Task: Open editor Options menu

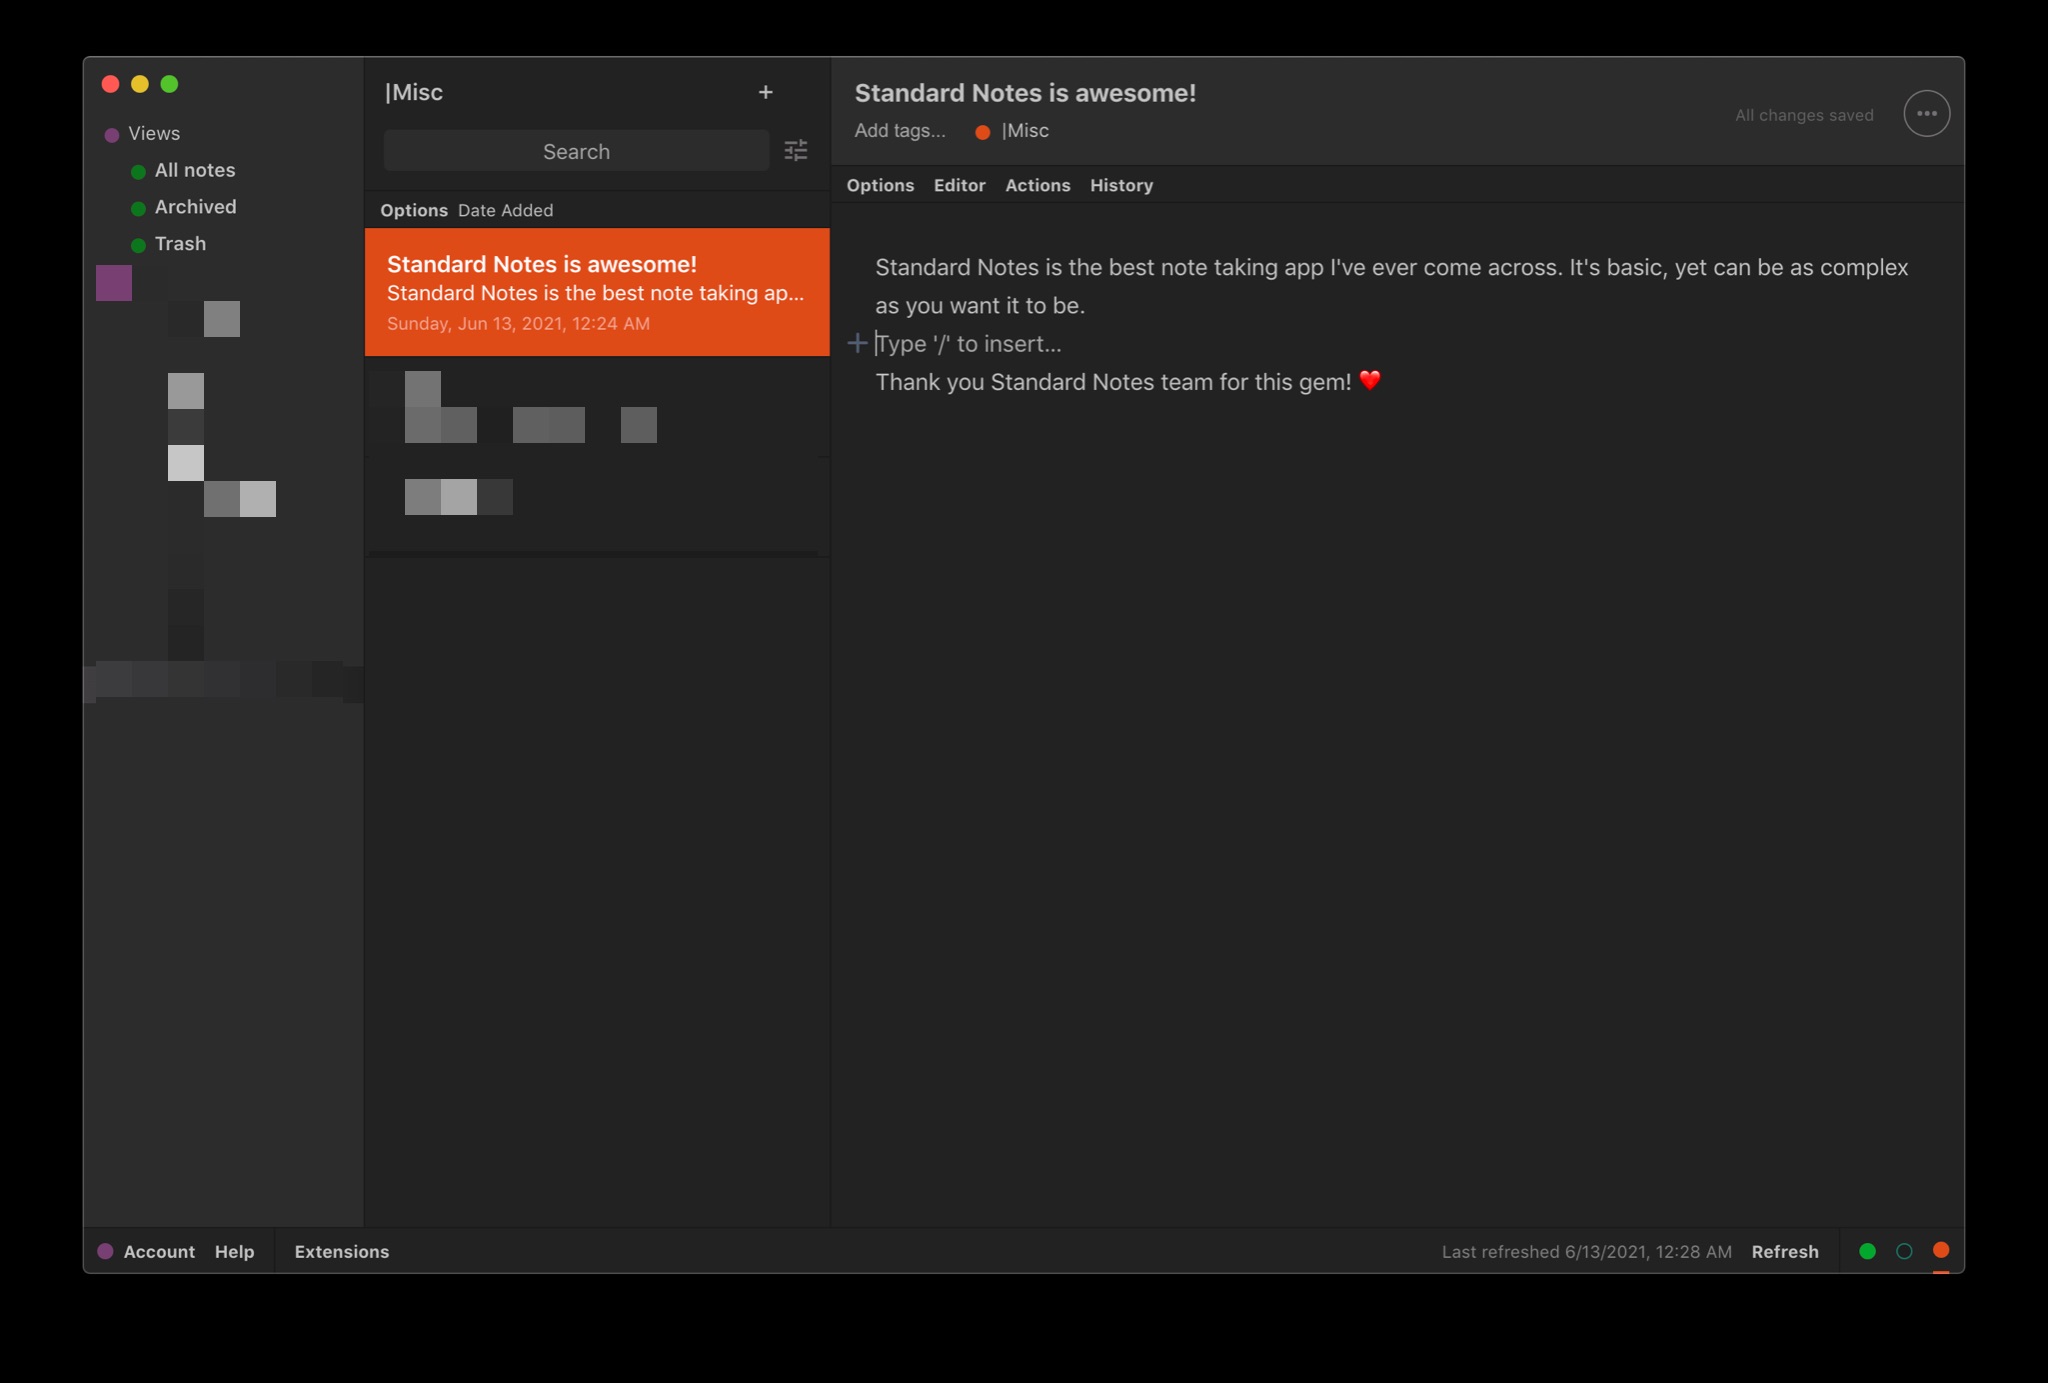Action: coord(880,185)
